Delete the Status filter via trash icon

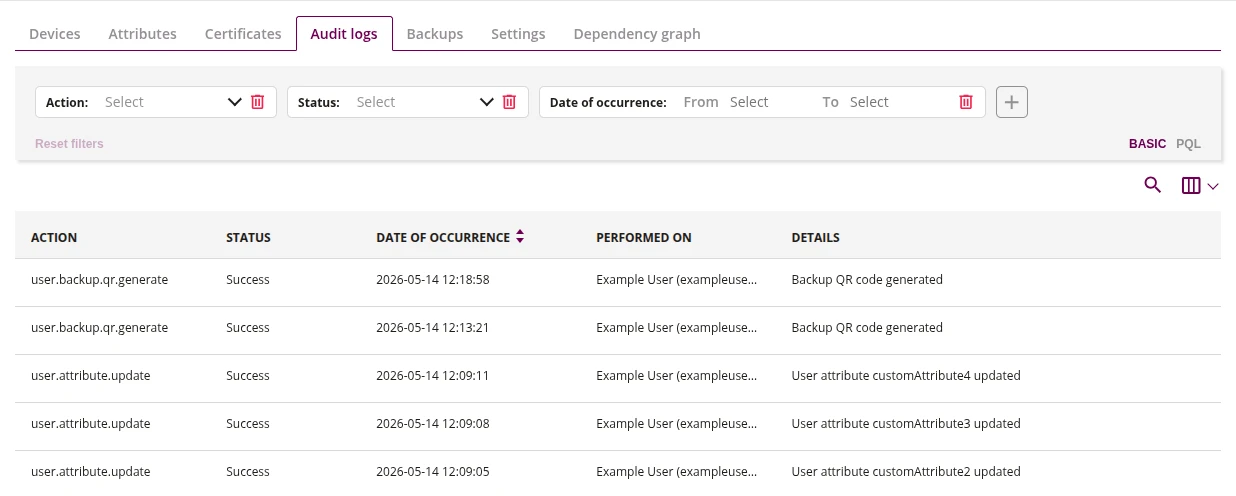509,102
